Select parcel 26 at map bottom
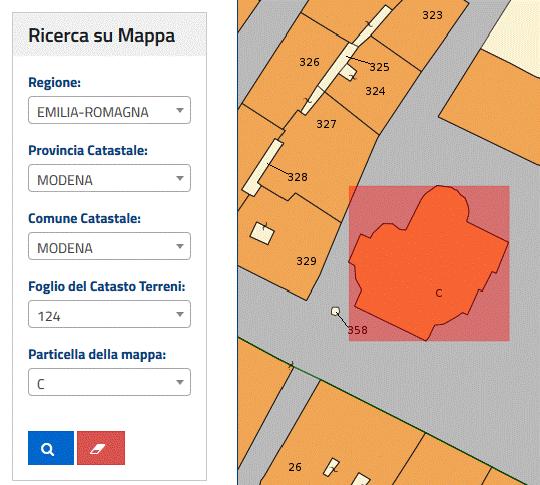The width and height of the screenshot is (540, 485). [295, 467]
